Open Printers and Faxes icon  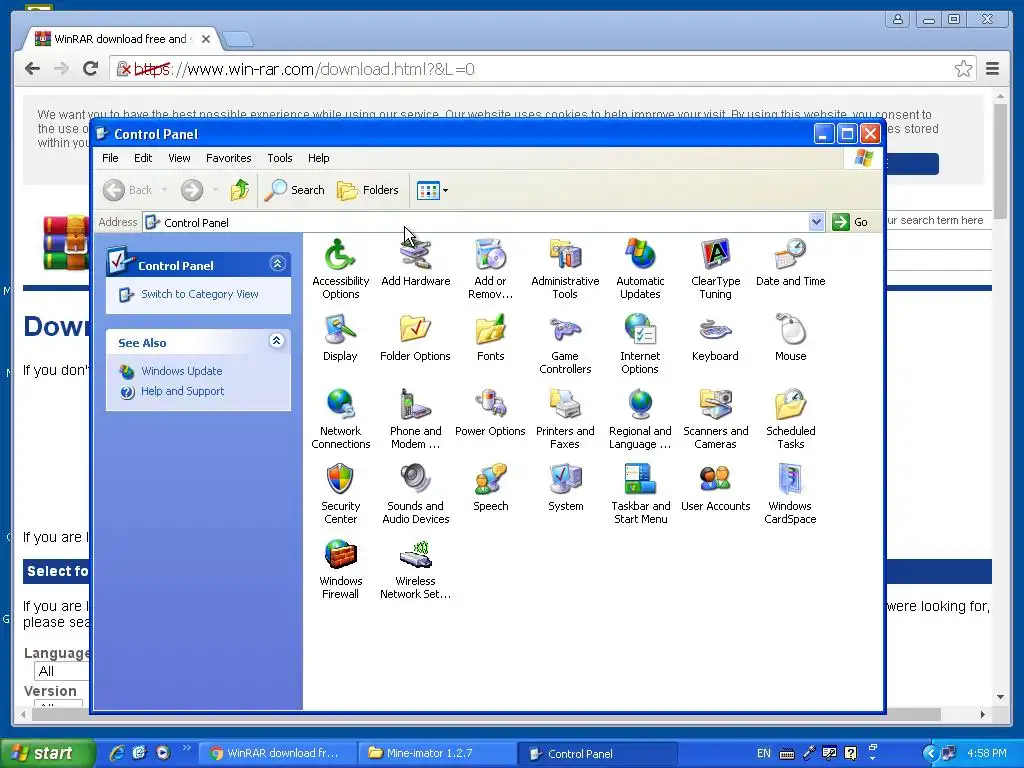coord(565,419)
